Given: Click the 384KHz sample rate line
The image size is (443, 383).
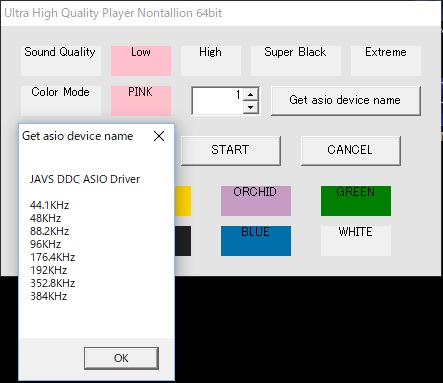Looking at the screenshot, I should click(x=48, y=296).
